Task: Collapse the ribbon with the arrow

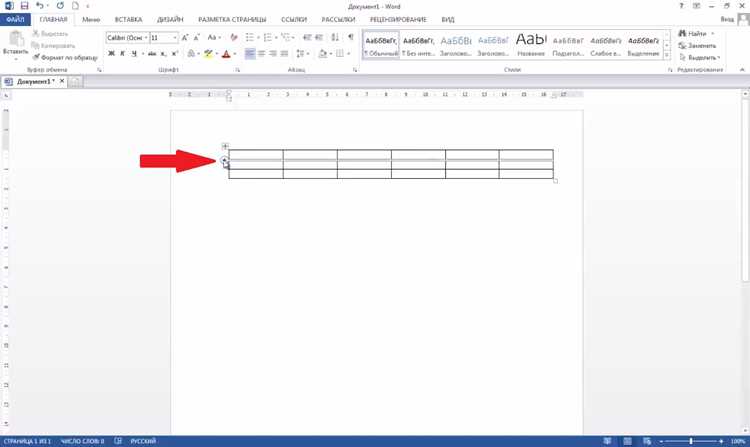Action: pyautogui.click(x=742, y=70)
